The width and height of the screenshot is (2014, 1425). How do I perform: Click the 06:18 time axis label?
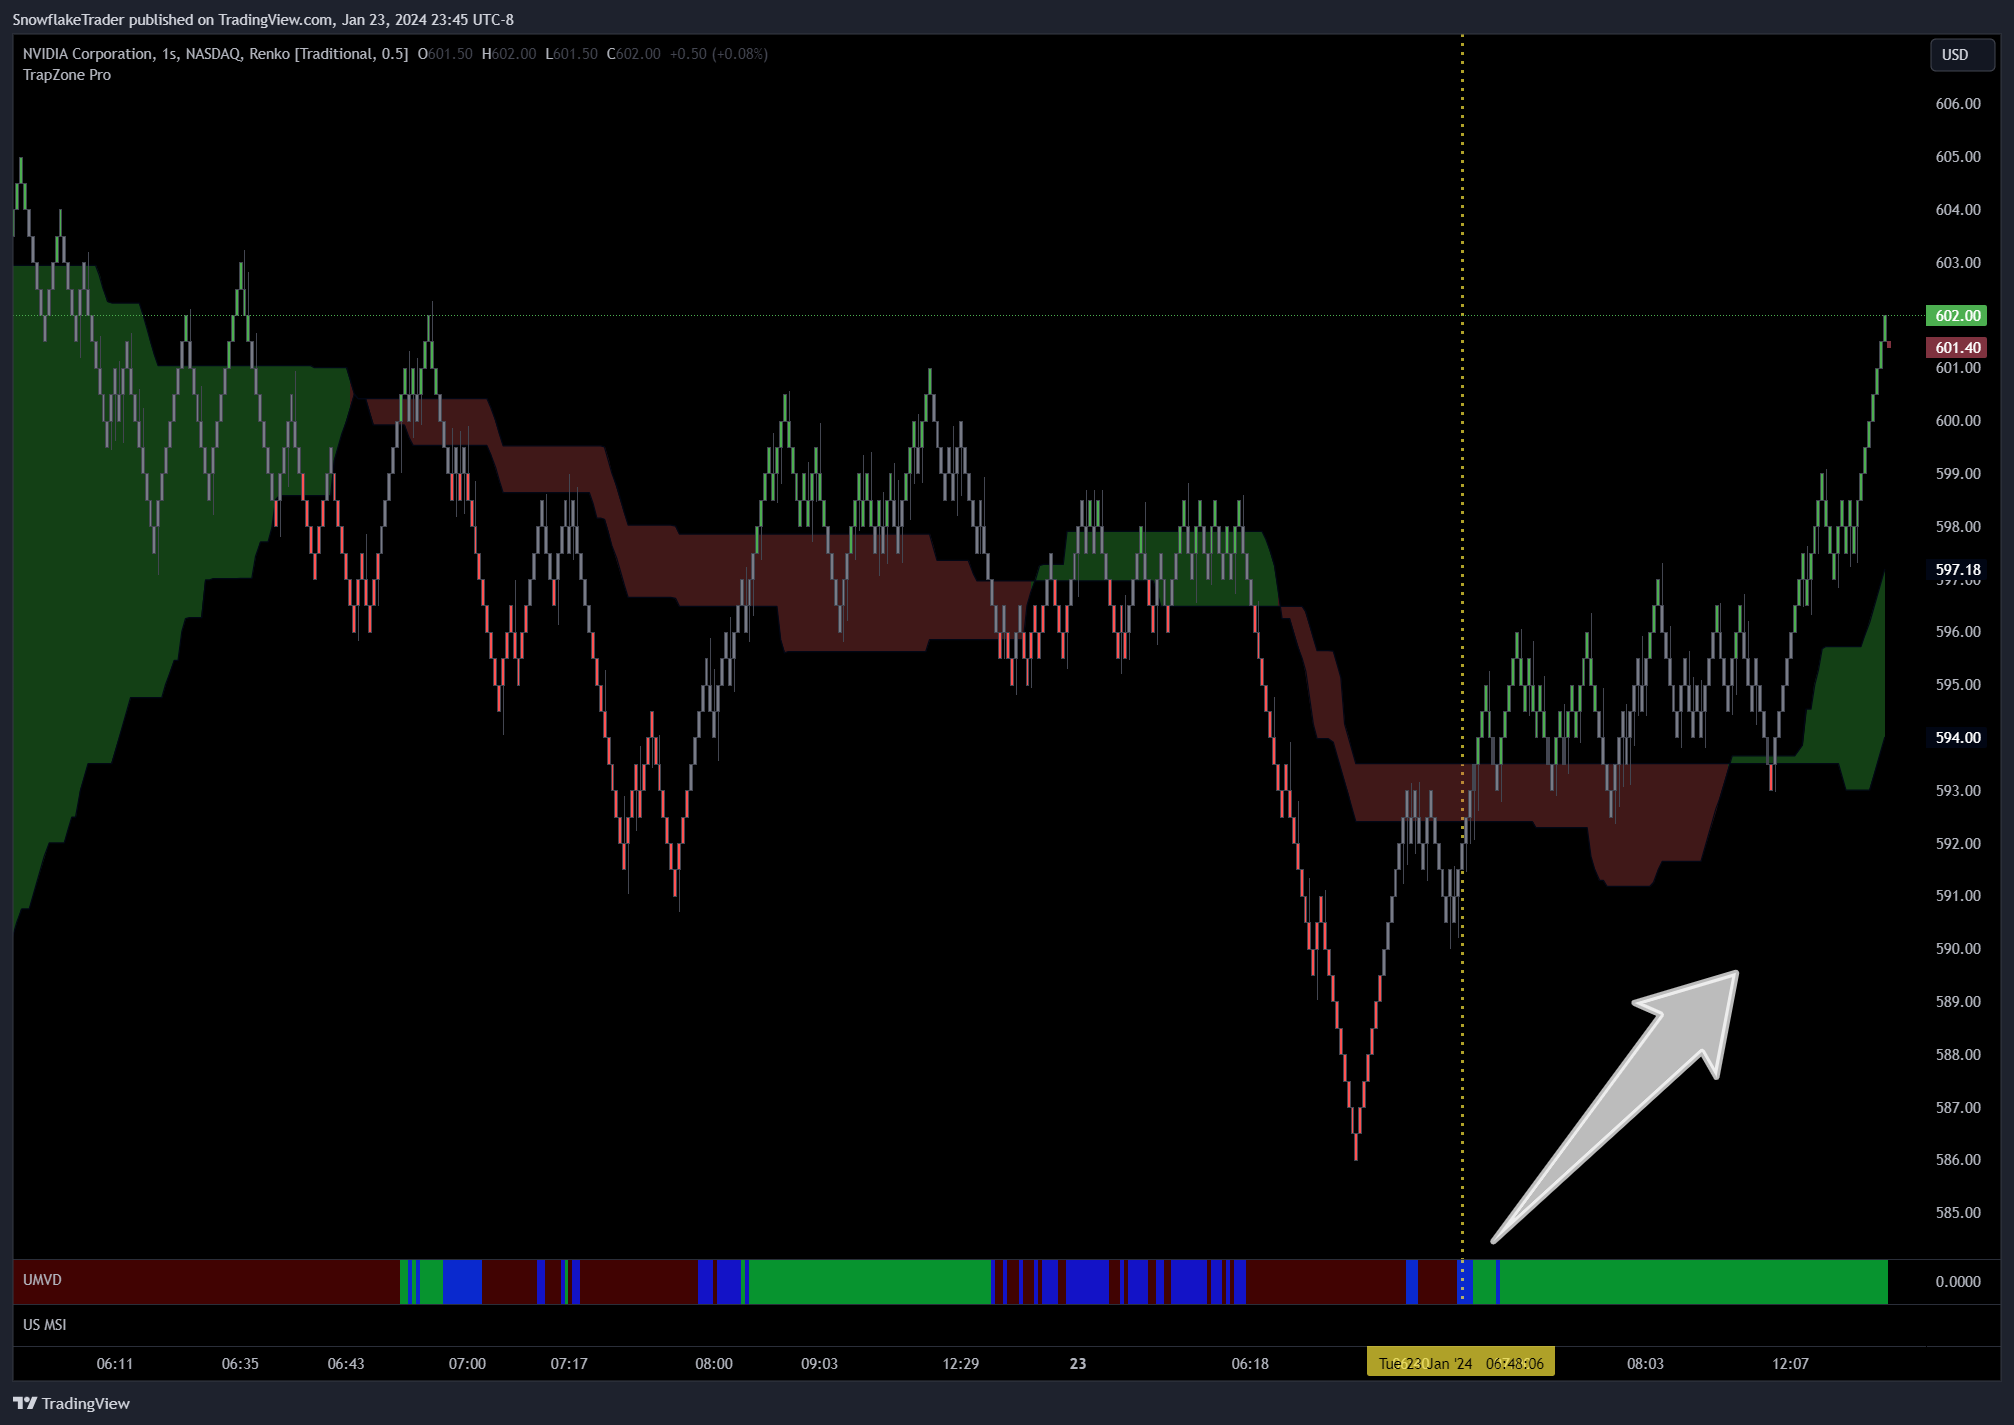coord(1250,1363)
